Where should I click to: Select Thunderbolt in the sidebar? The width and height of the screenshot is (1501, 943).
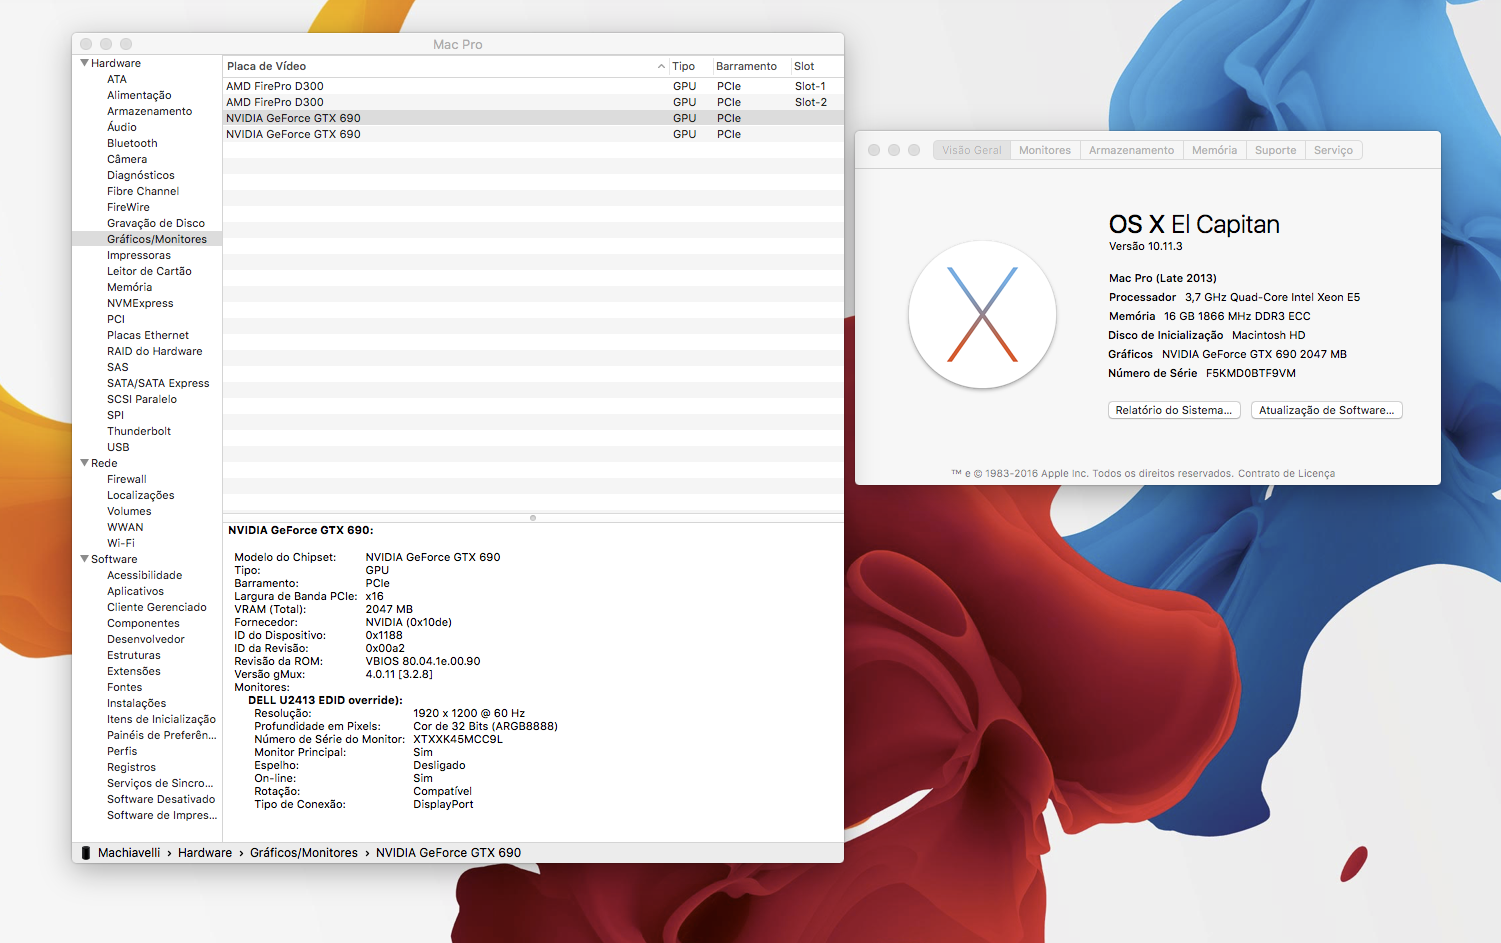pos(139,431)
